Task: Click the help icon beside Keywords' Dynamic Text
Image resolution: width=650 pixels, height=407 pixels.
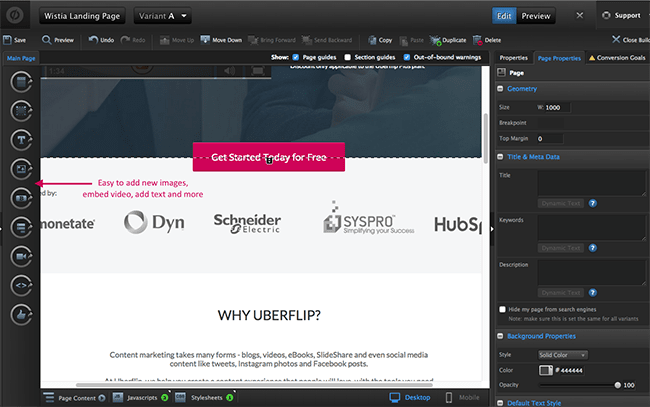Action: (x=593, y=248)
